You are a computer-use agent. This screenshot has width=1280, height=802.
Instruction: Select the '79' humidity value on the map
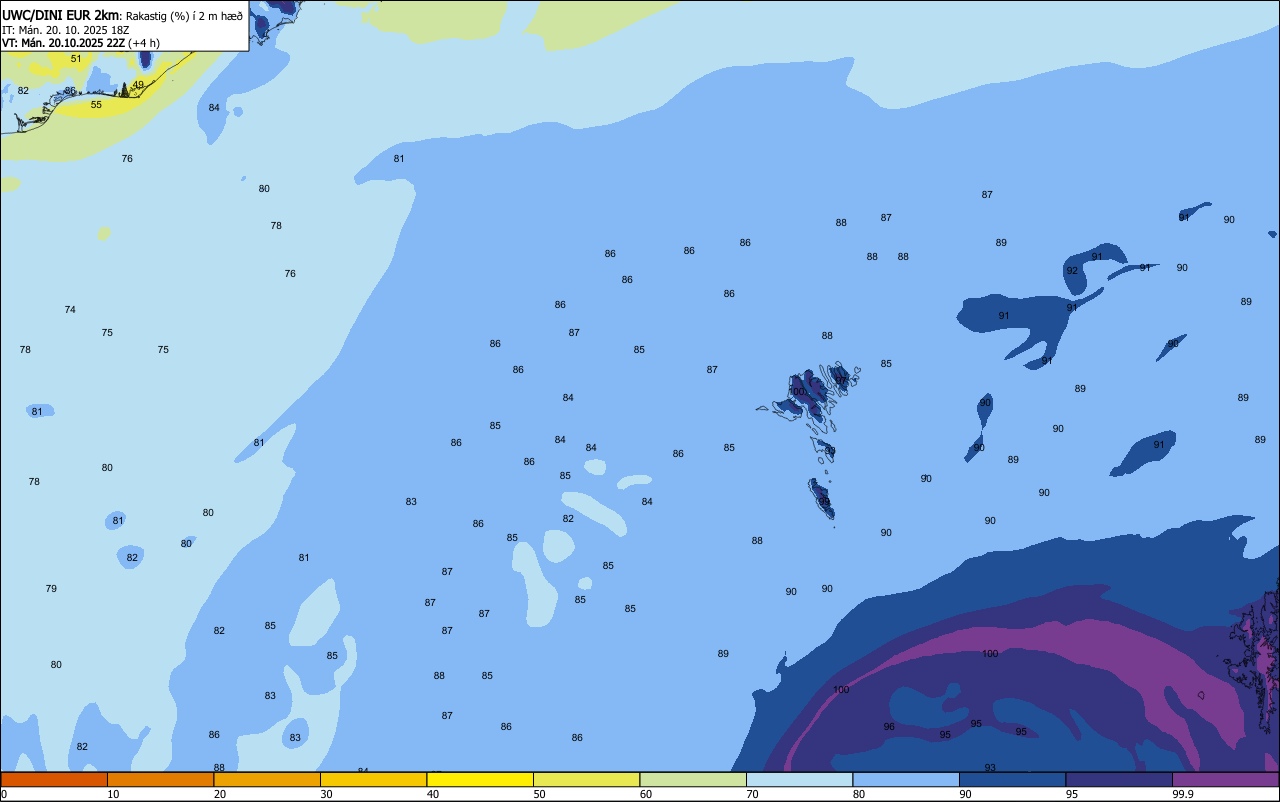(x=51, y=589)
